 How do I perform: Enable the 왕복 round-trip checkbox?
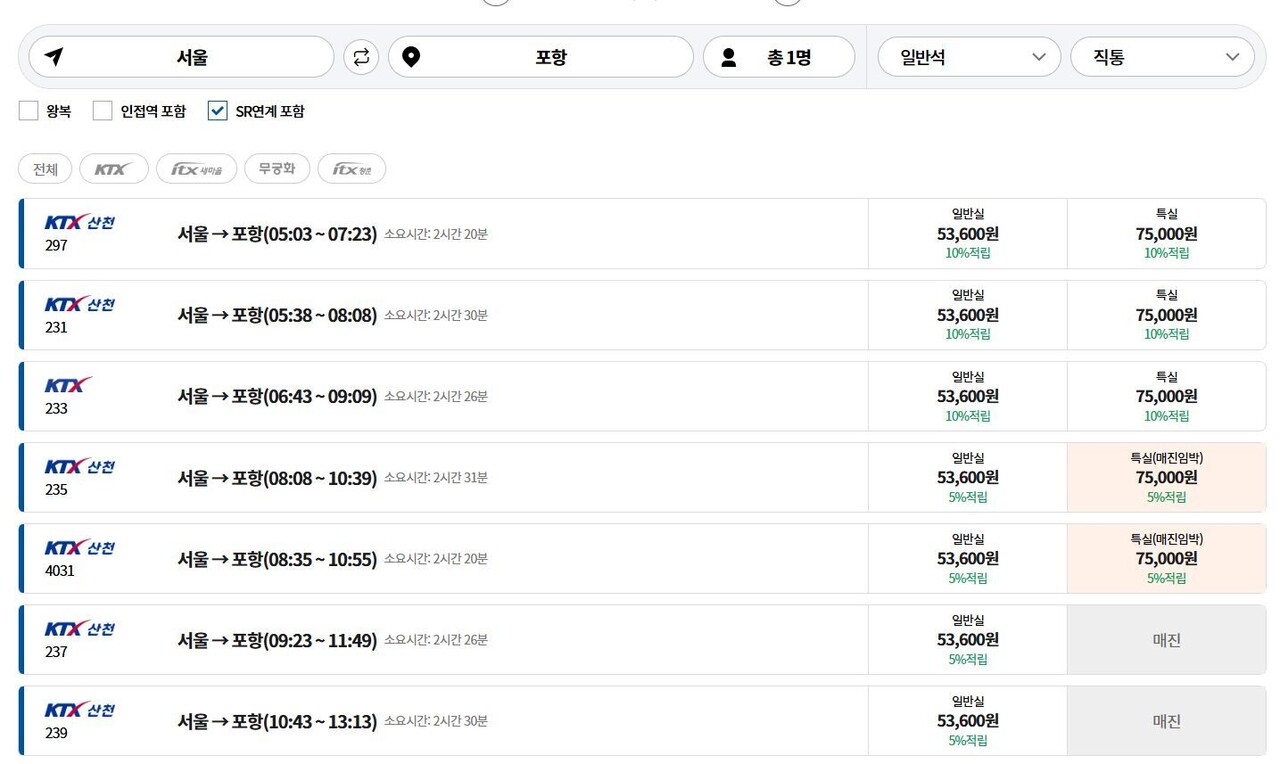tap(28, 111)
